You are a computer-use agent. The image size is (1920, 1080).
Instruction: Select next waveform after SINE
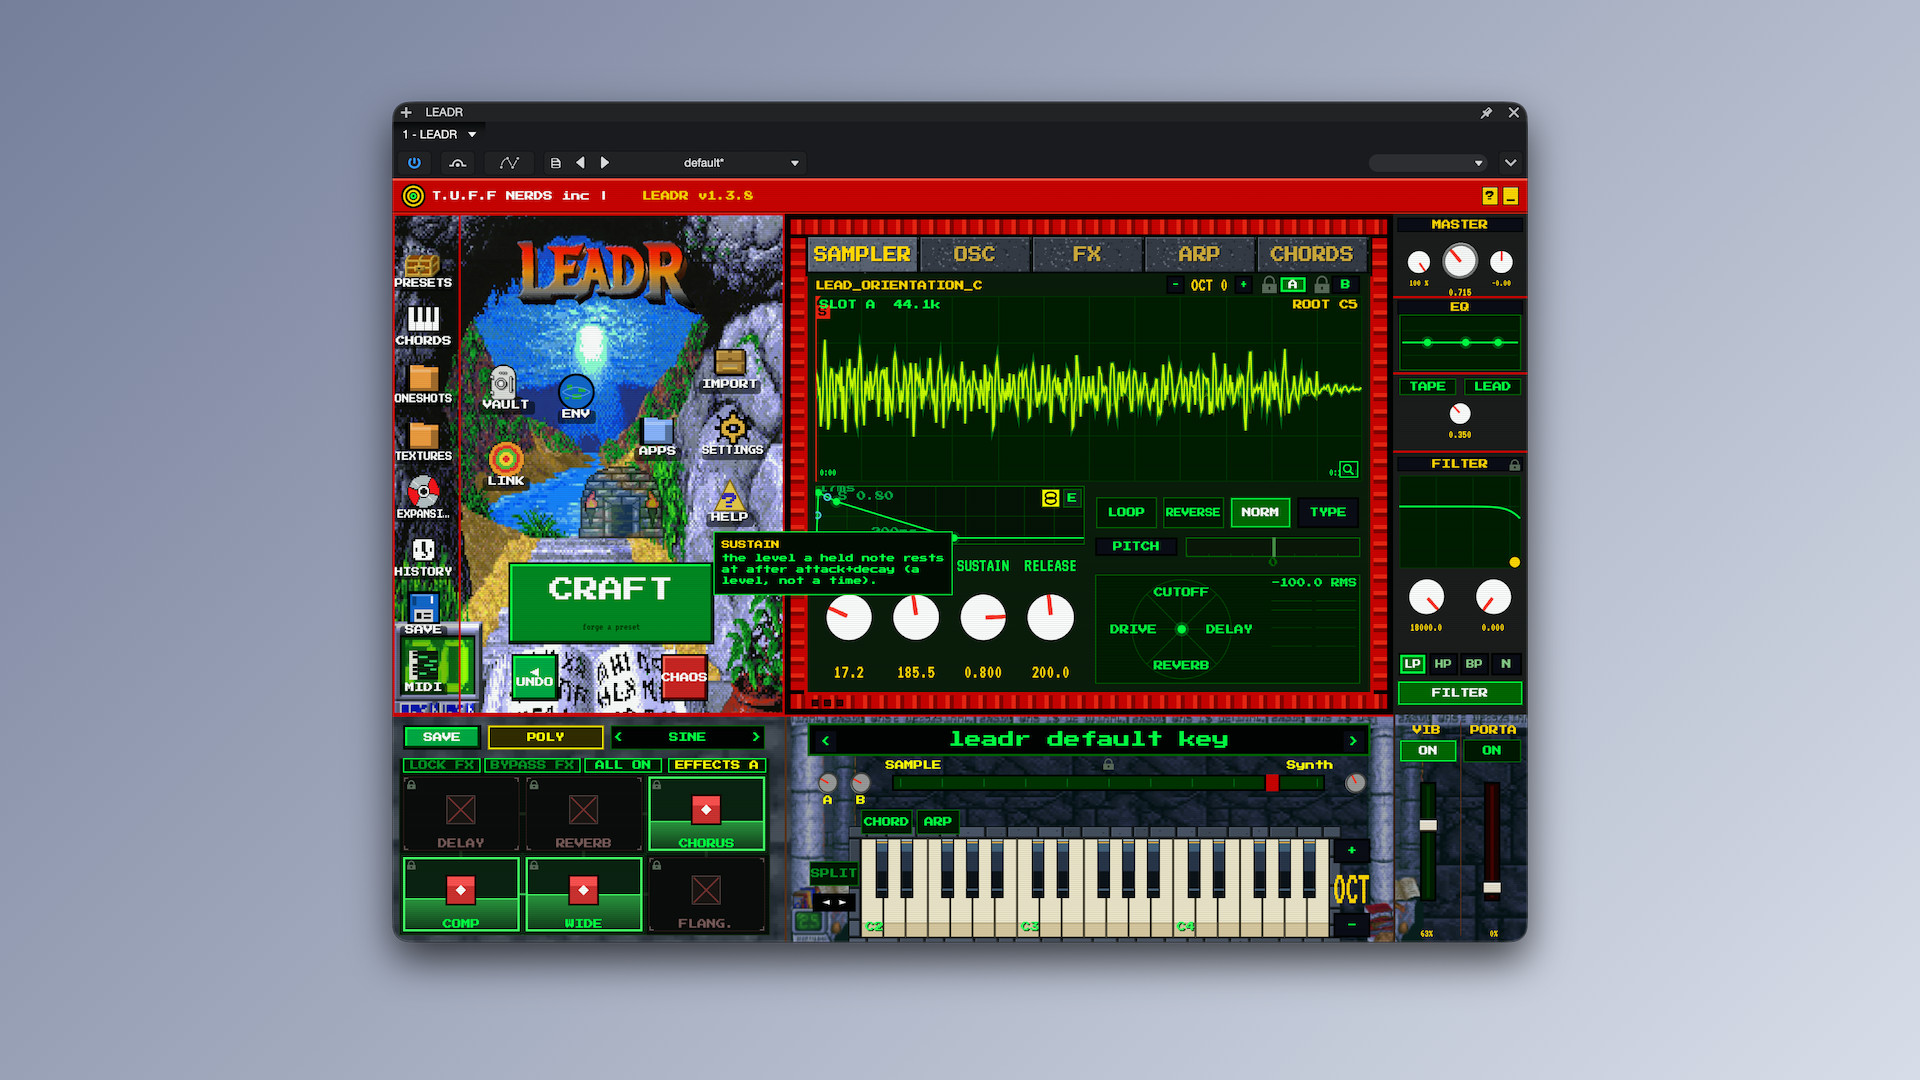tap(756, 737)
